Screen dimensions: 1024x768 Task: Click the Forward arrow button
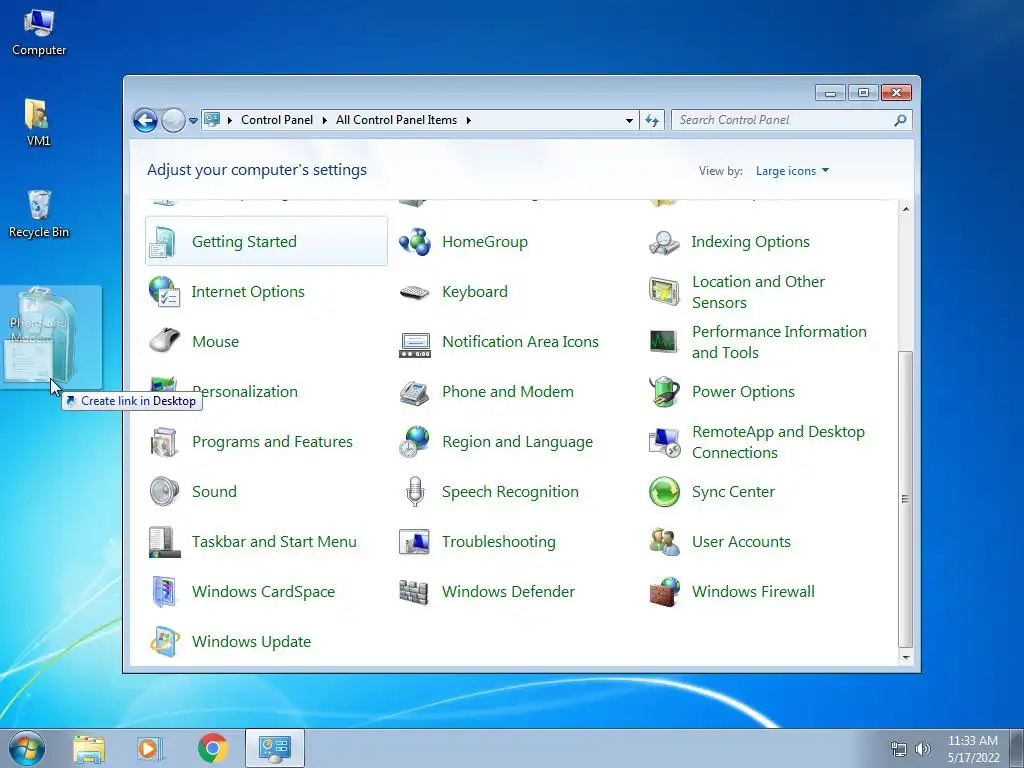pos(173,120)
